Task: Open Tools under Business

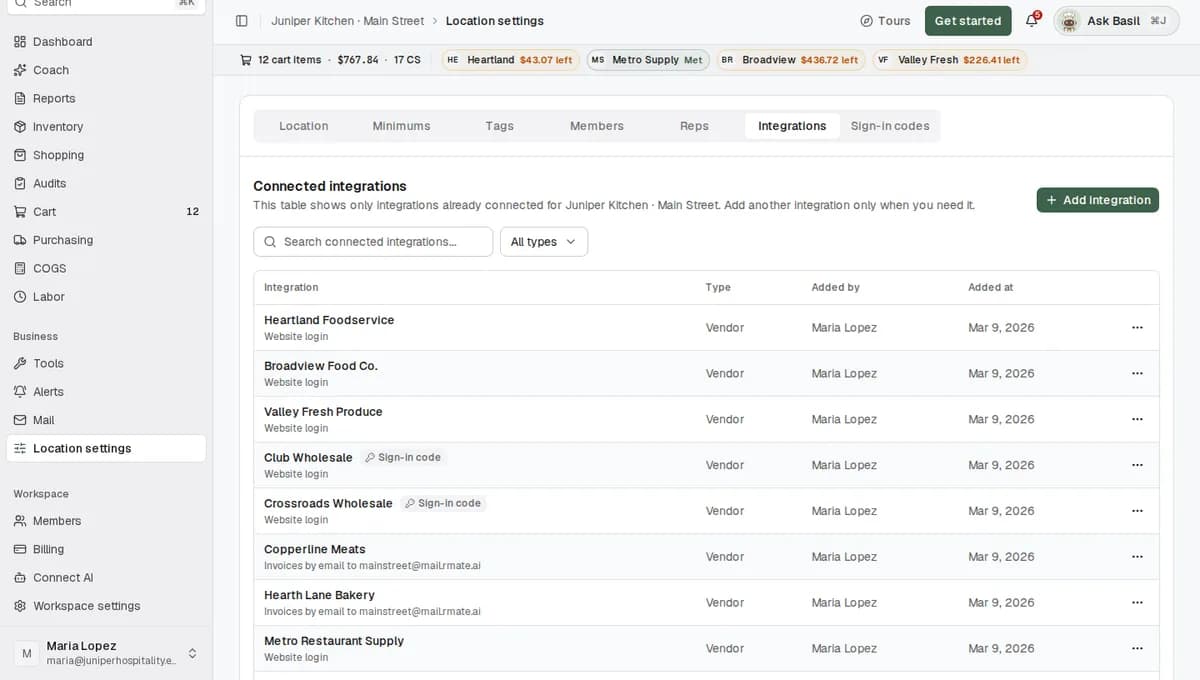Action: click(x=106, y=363)
